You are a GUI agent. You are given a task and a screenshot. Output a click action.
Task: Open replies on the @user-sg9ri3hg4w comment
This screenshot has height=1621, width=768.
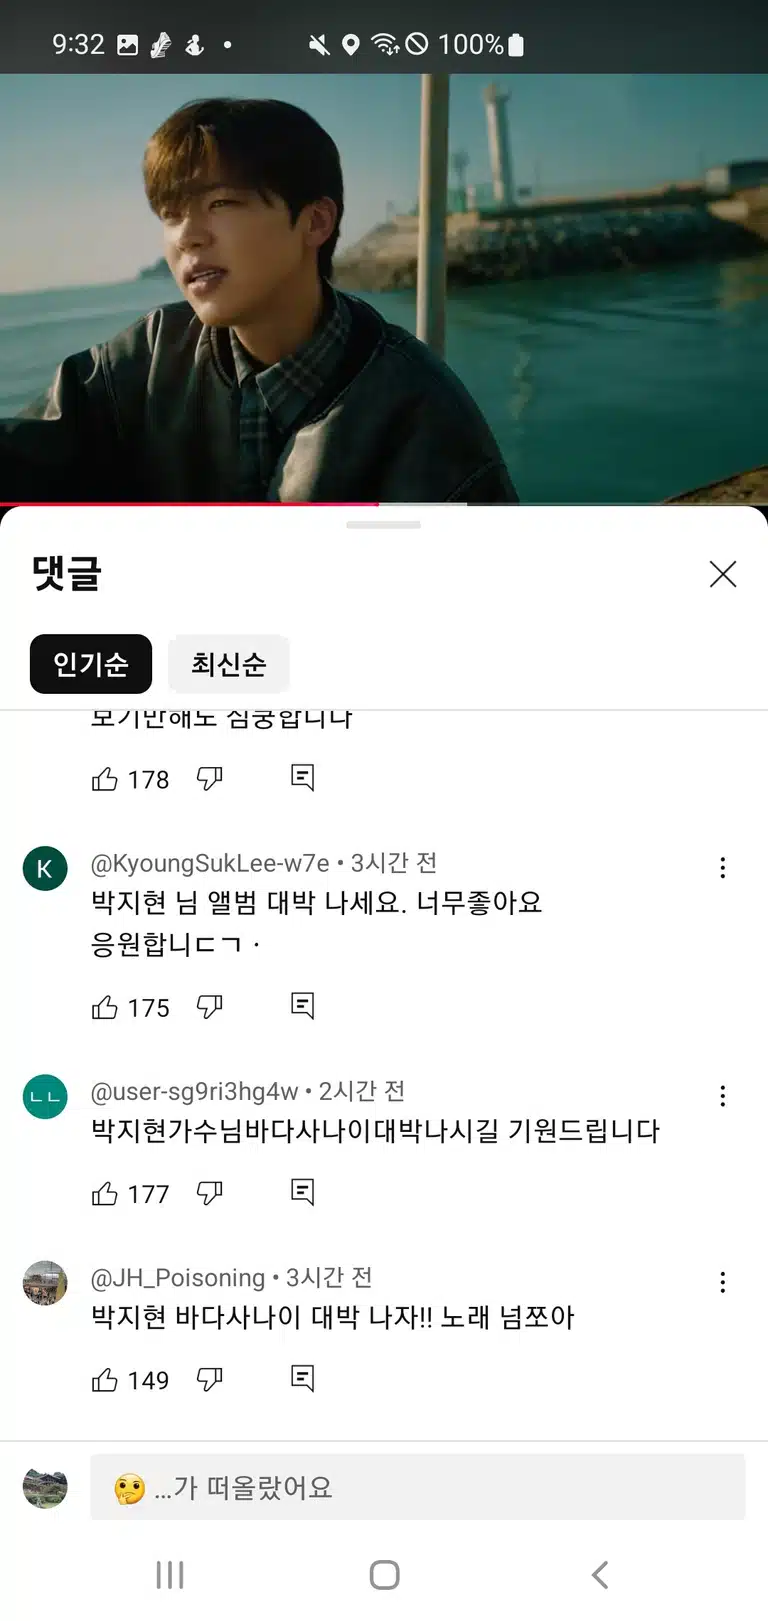point(302,1192)
